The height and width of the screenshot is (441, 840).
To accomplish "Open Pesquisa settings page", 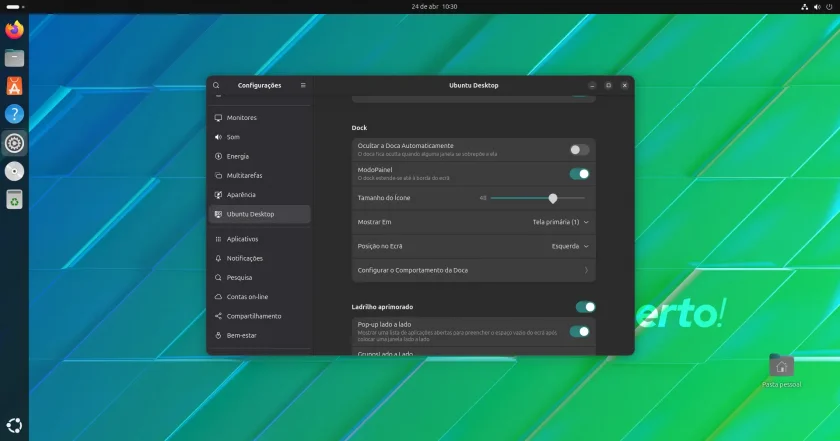I will point(260,278).
